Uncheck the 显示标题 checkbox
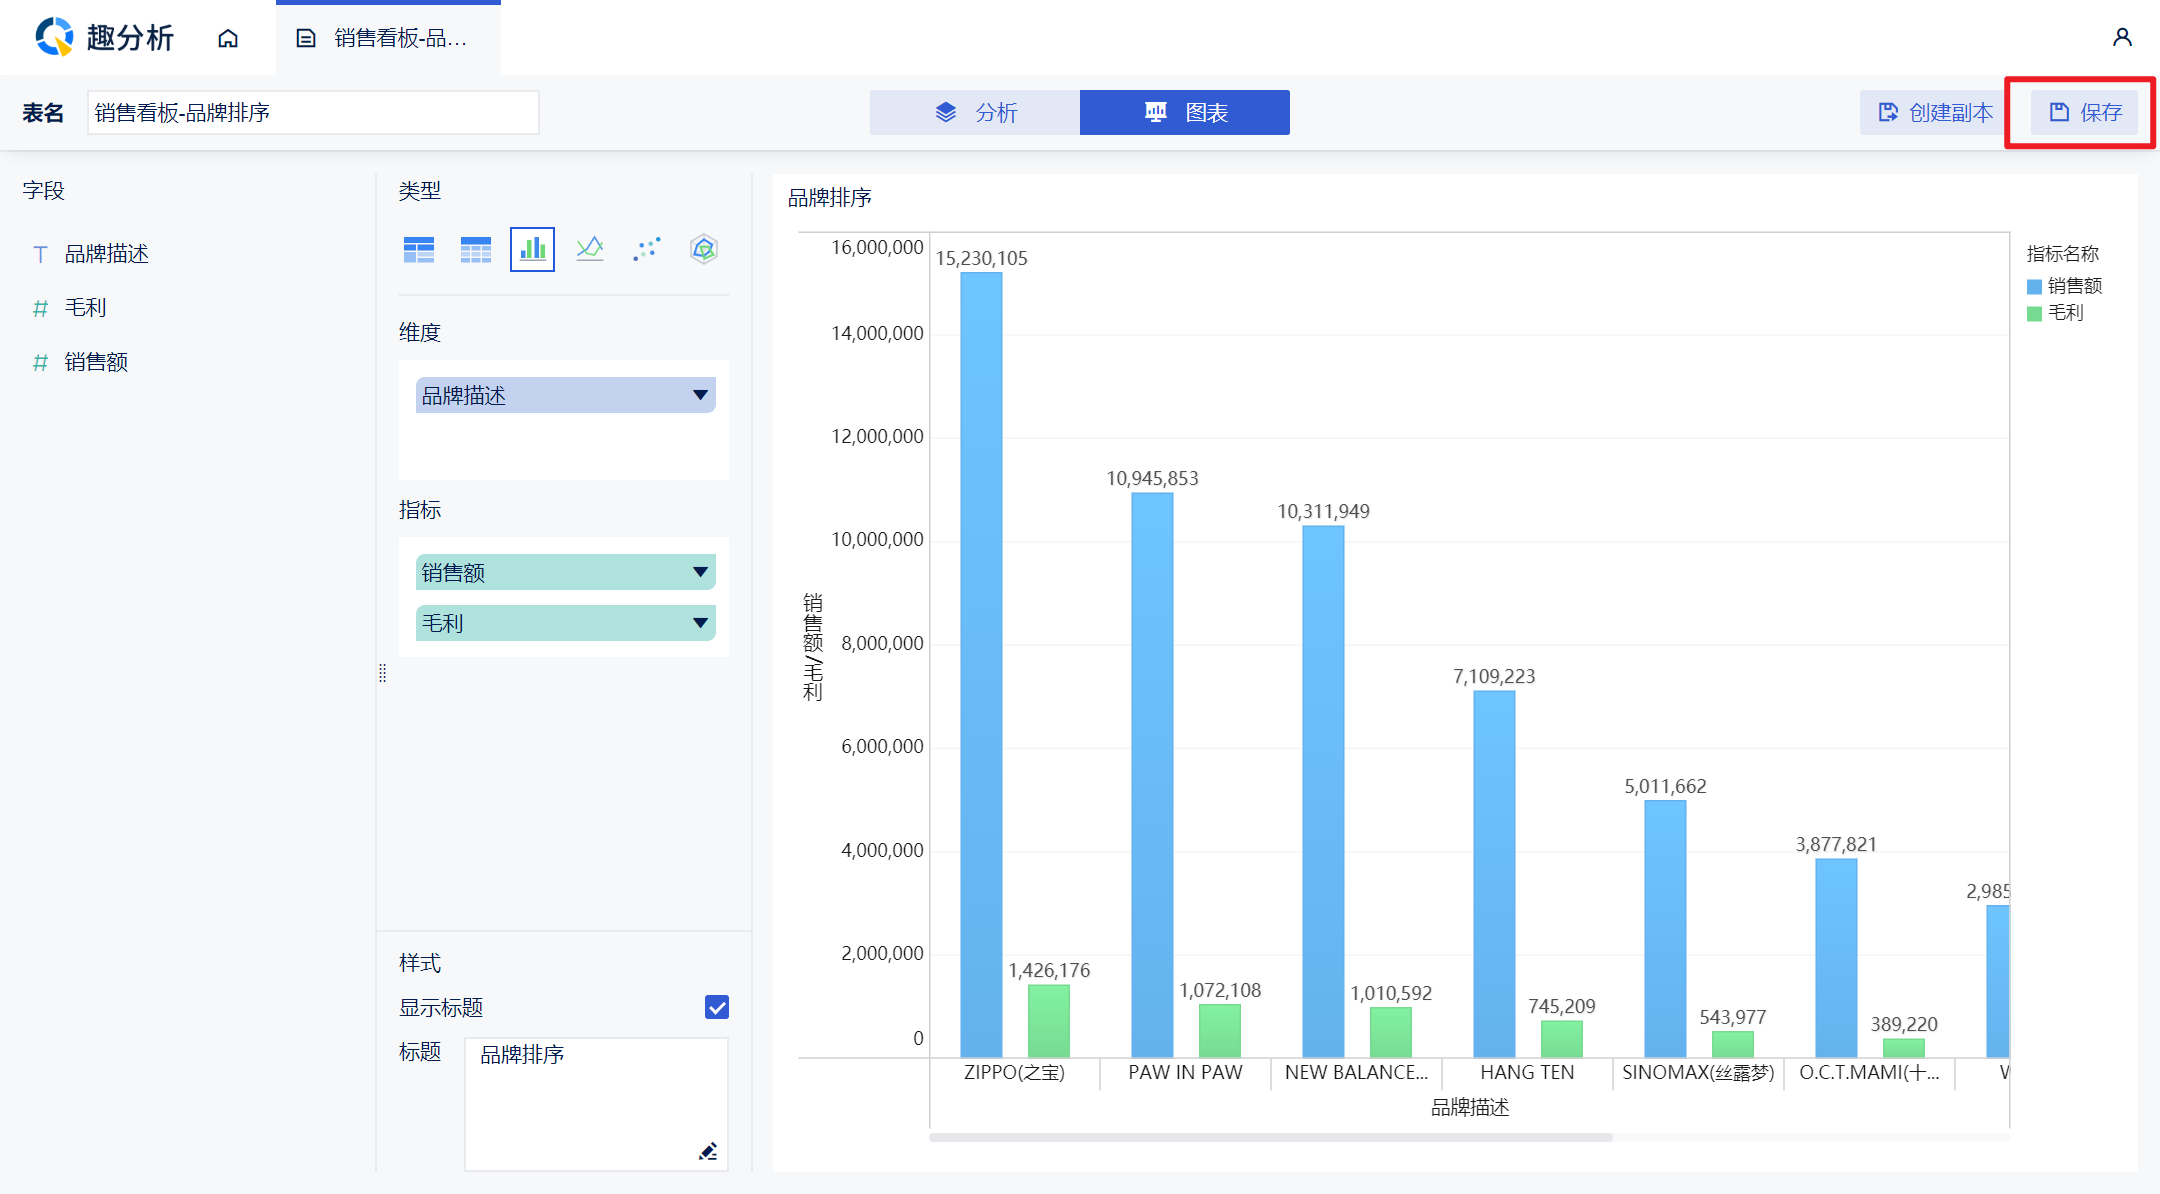Screen dimensions: 2160x1194 (x=716, y=1007)
